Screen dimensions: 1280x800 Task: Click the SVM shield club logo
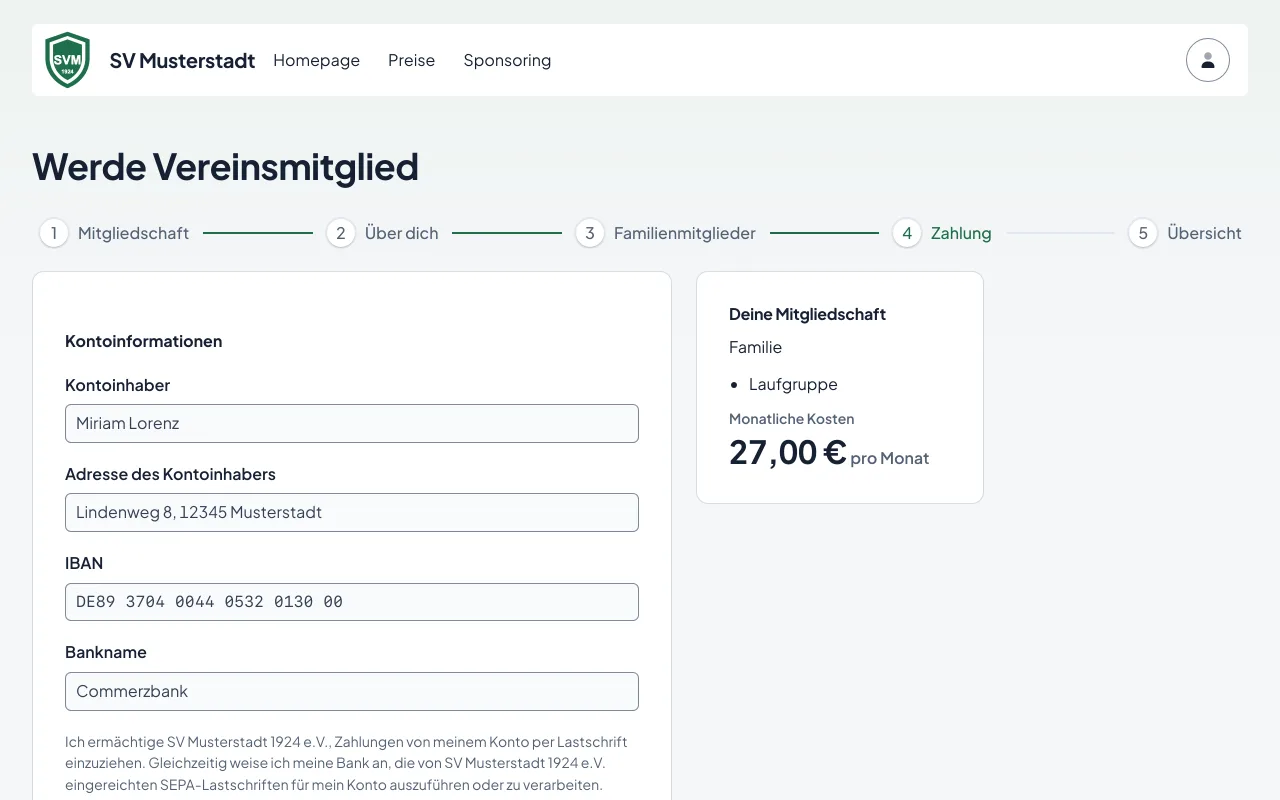pos(68,60)
